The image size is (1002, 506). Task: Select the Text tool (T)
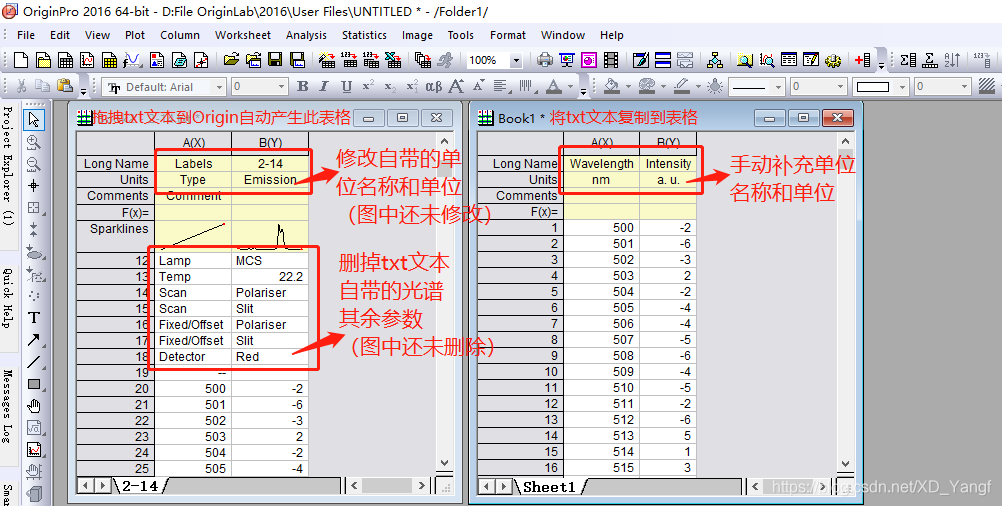tap(34, 318)
